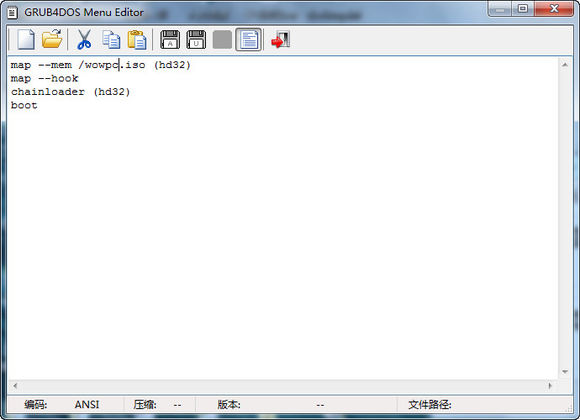Place the cursor in the 'map --hook' line
Viewport: 580px width, 420px height.
(x=45, y=78)
